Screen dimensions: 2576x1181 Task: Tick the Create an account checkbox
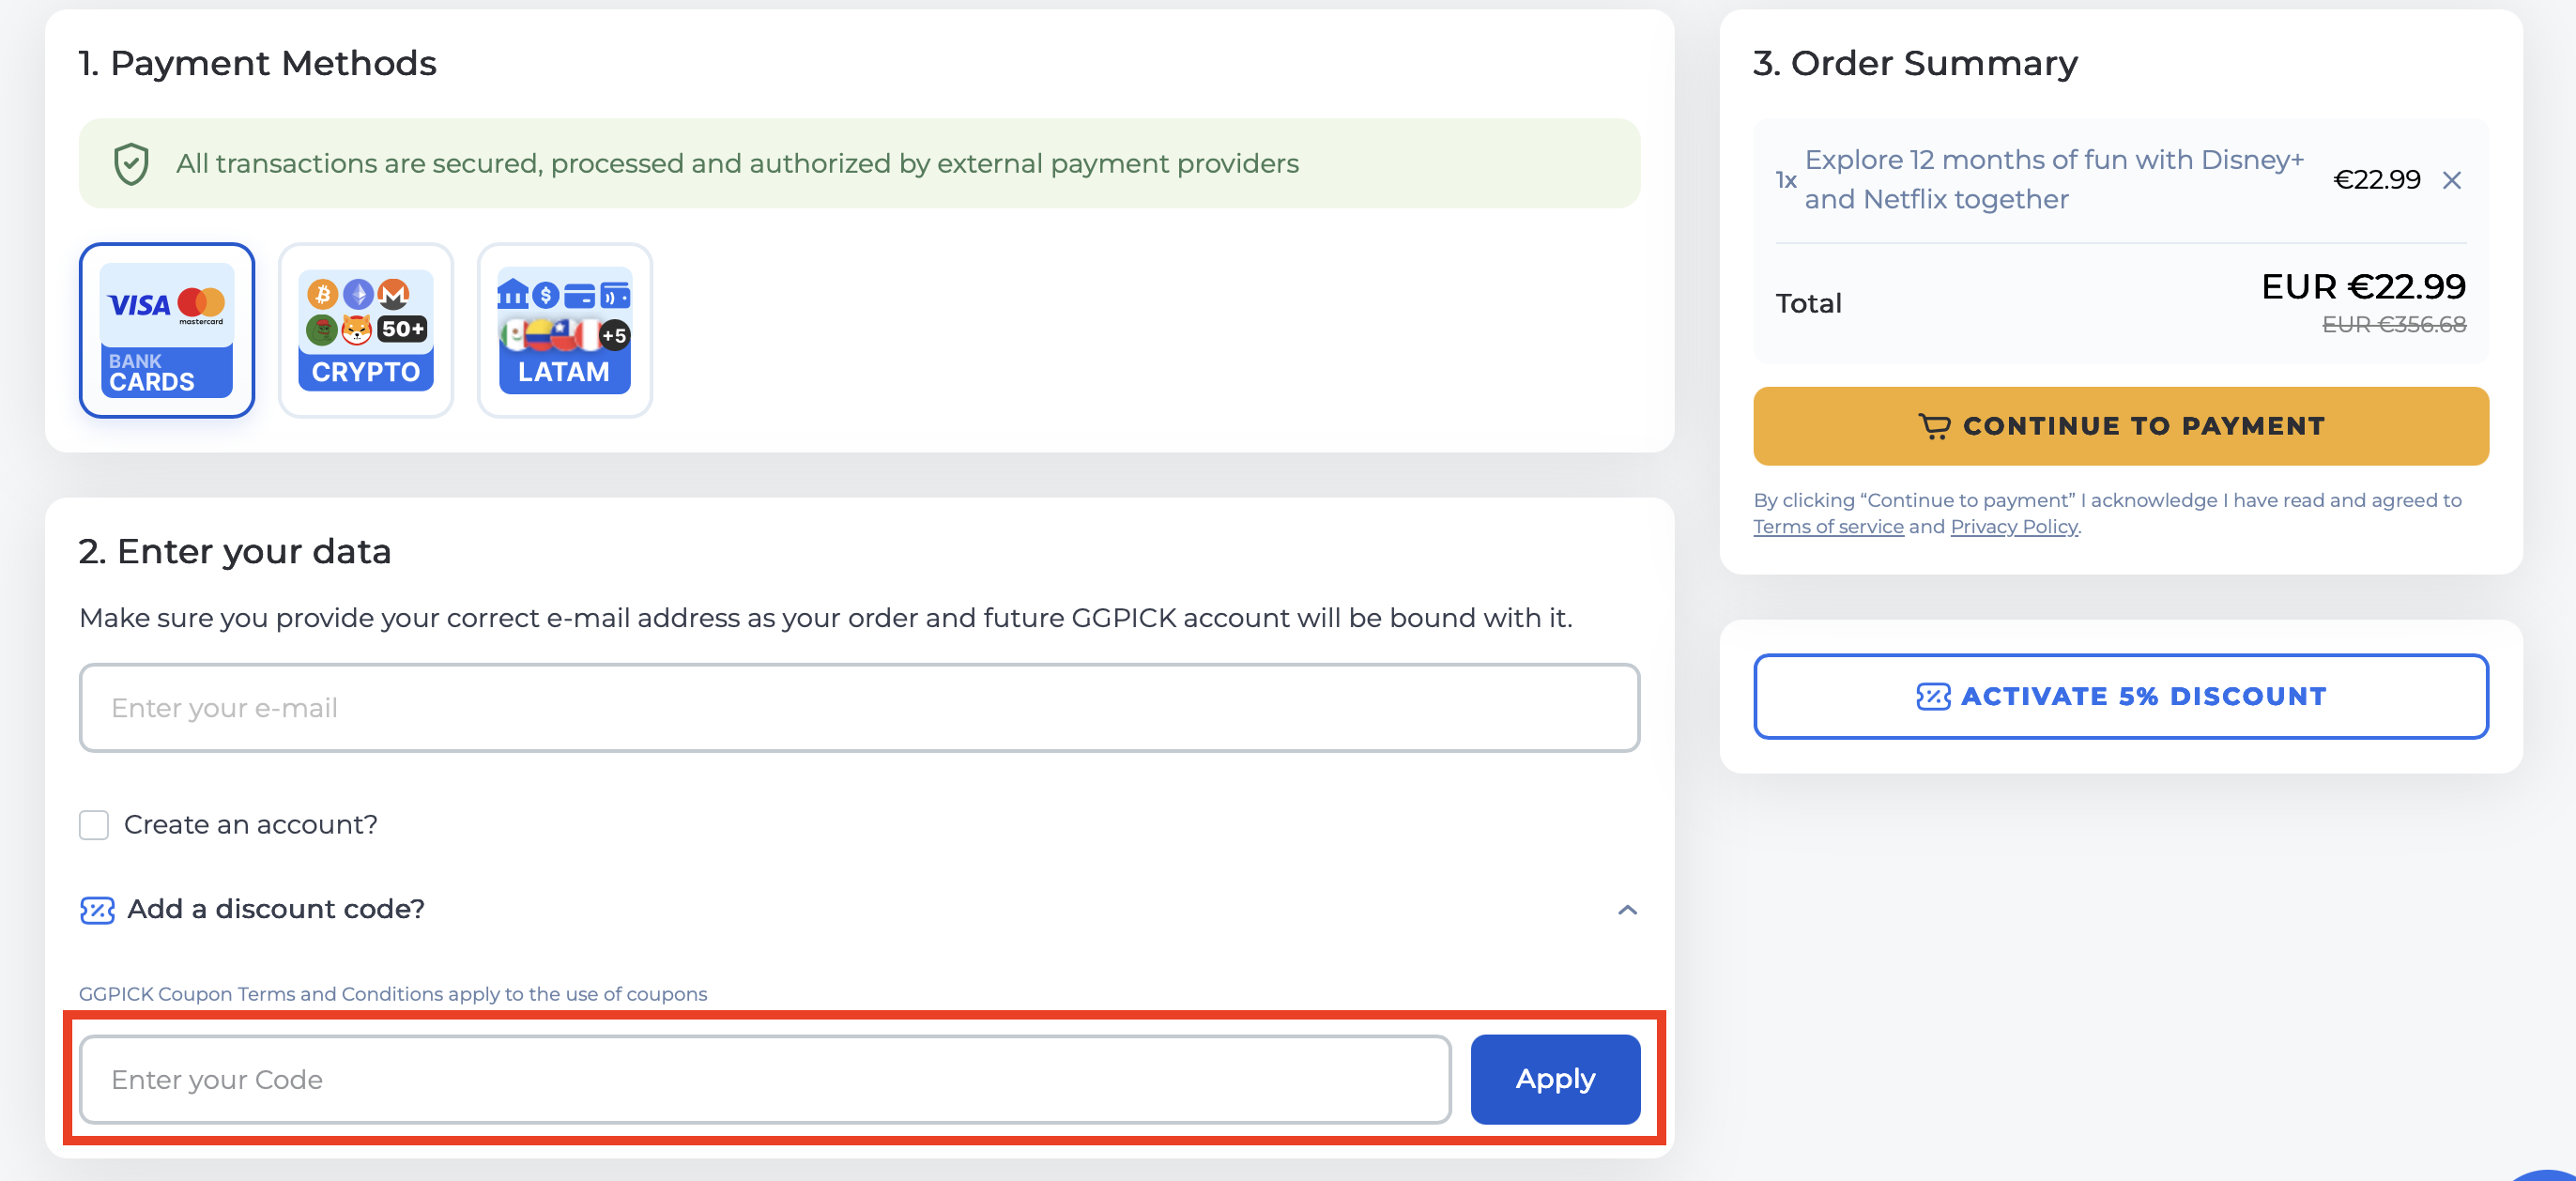tap(94, 825)
